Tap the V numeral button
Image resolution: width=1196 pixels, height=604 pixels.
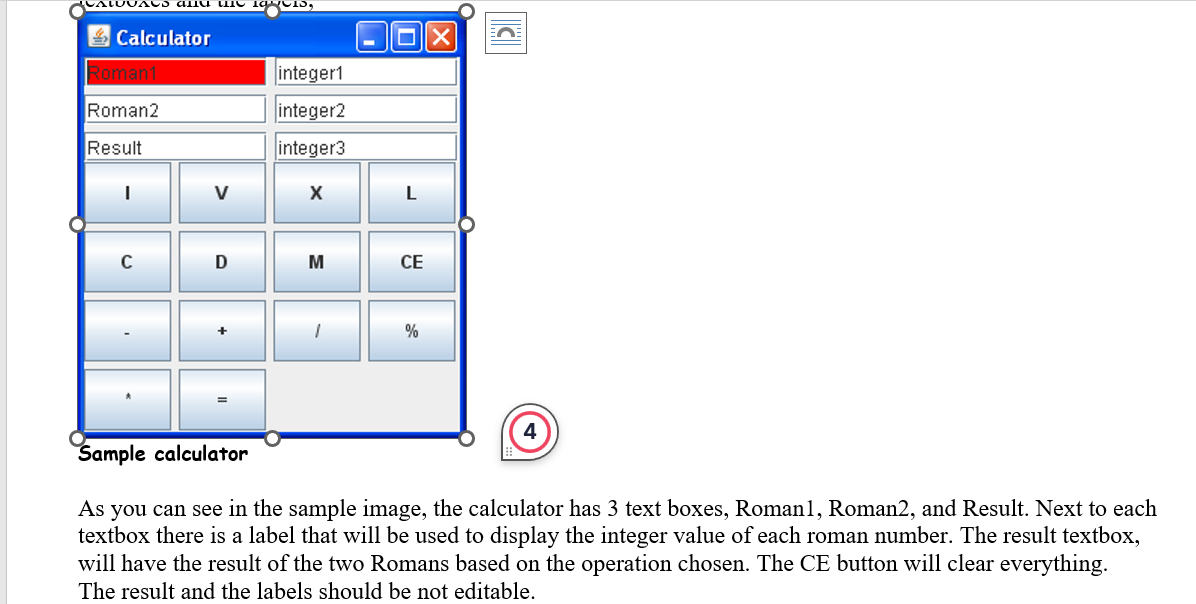pyautogui.click(x=222, y=193)
